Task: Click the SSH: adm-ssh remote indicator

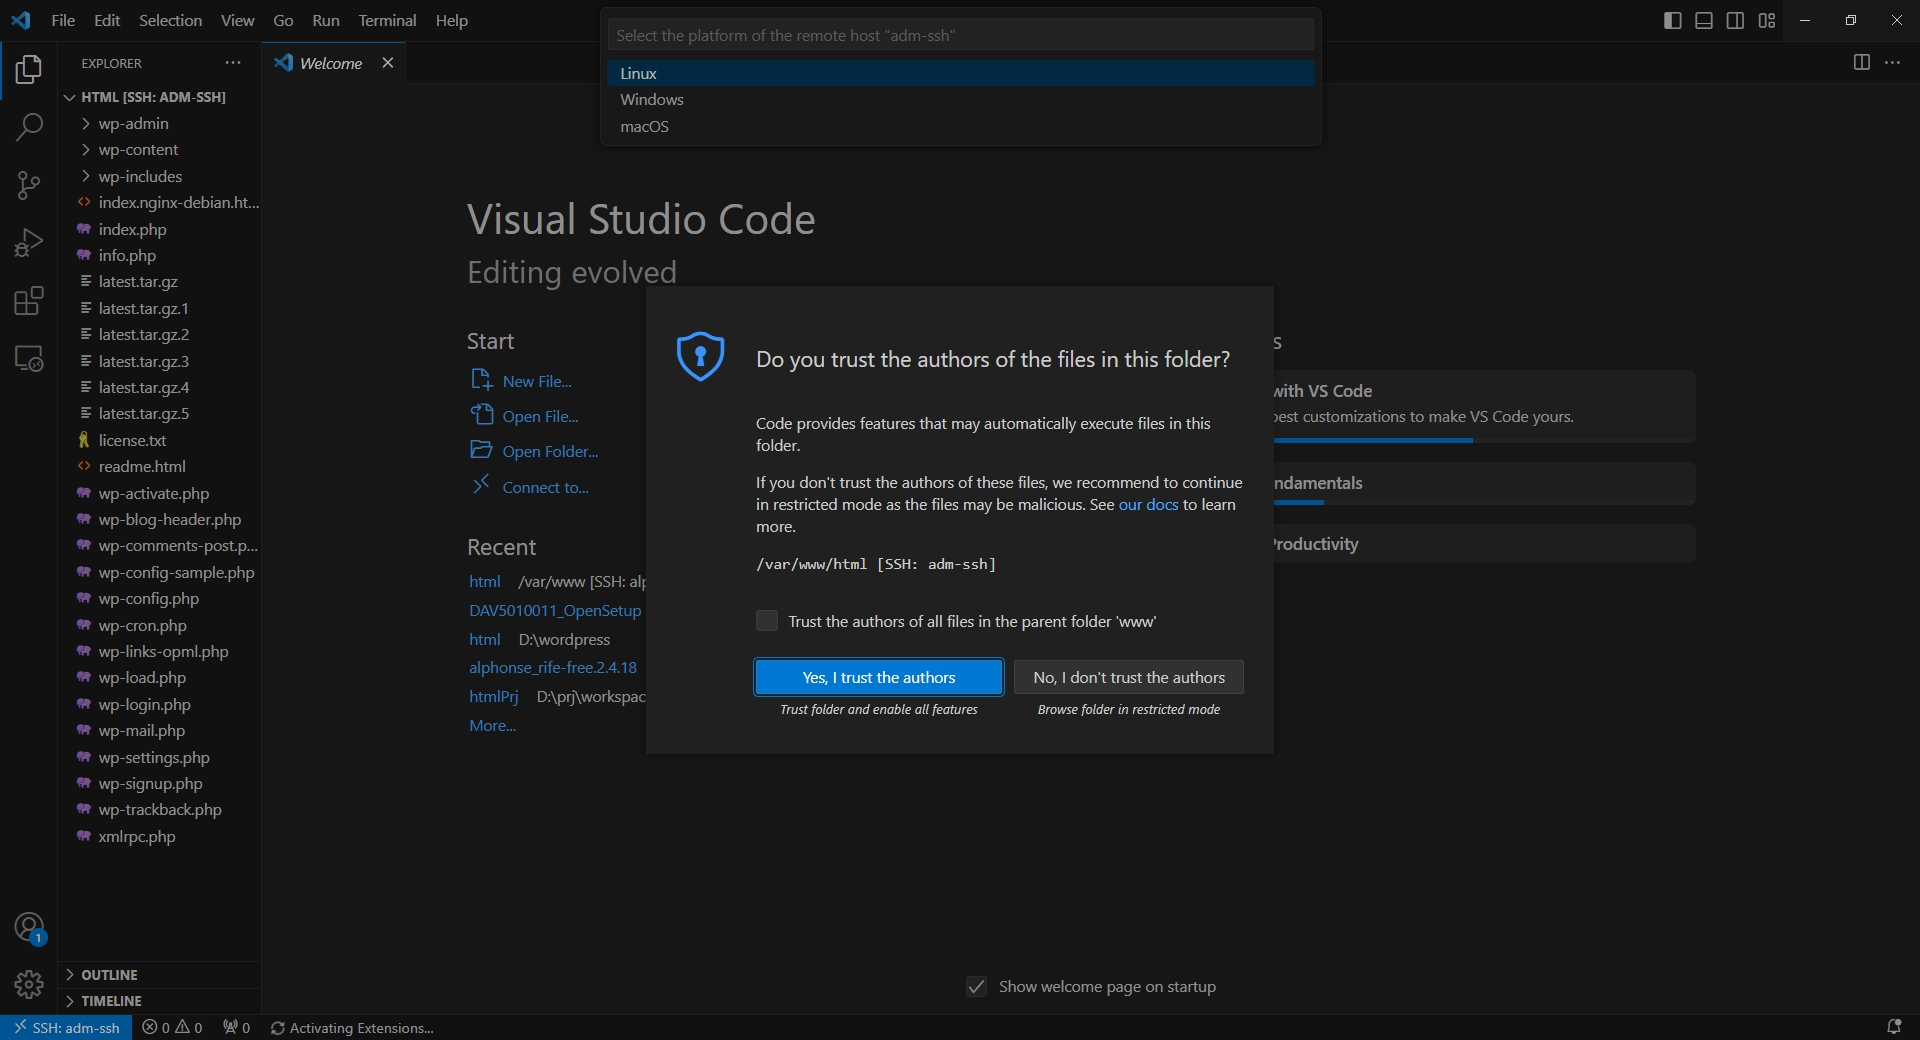Action: 66,1027
